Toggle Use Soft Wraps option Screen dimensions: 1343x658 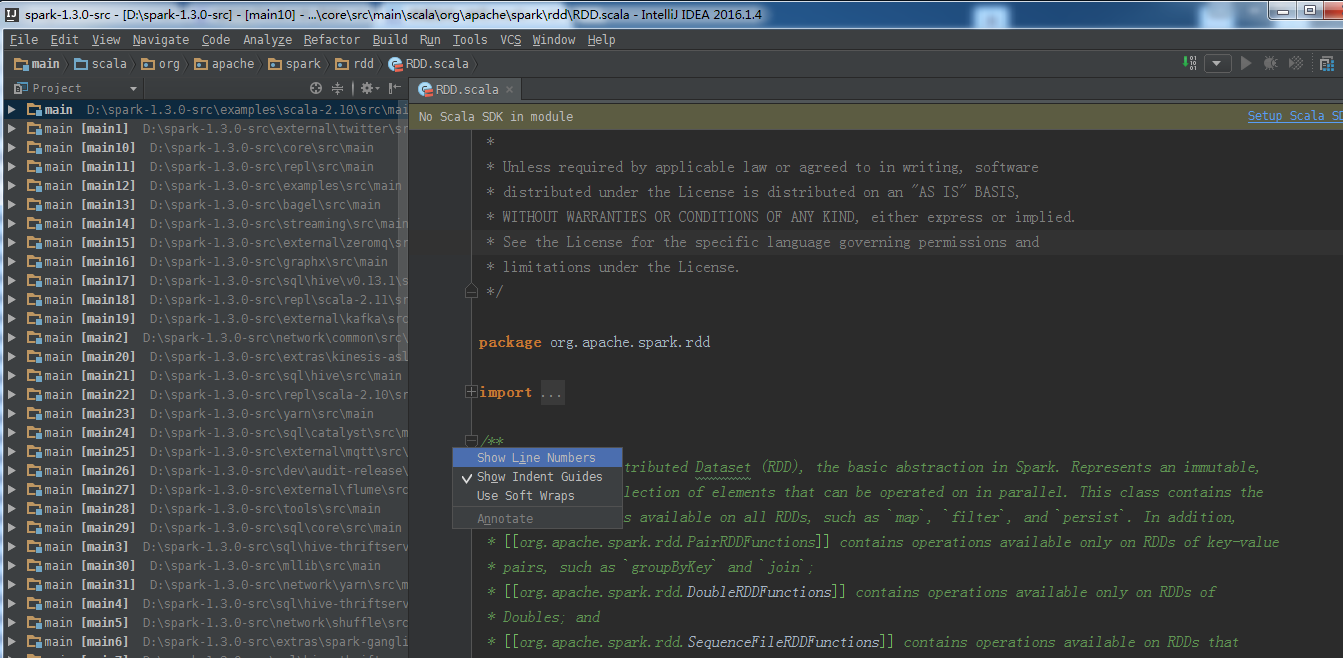(x=537, y=496)
